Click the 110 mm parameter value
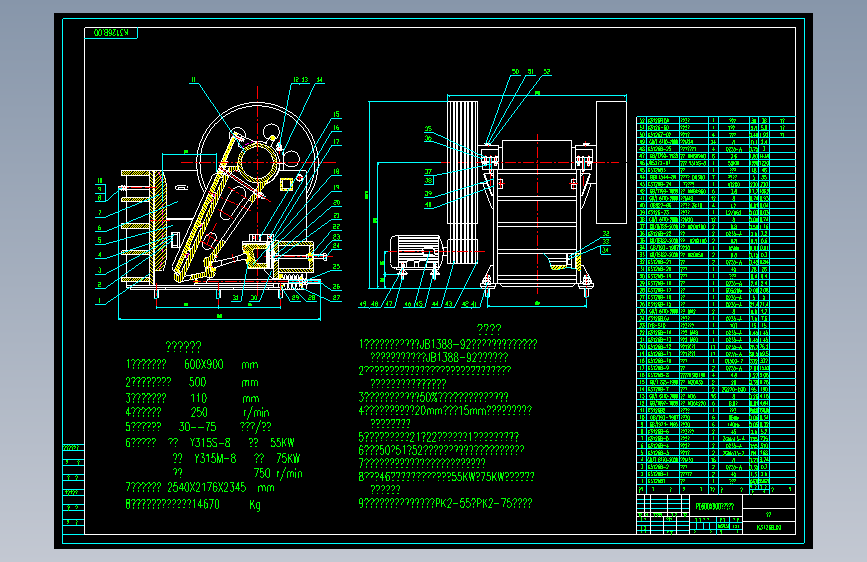 click(199, 398)
